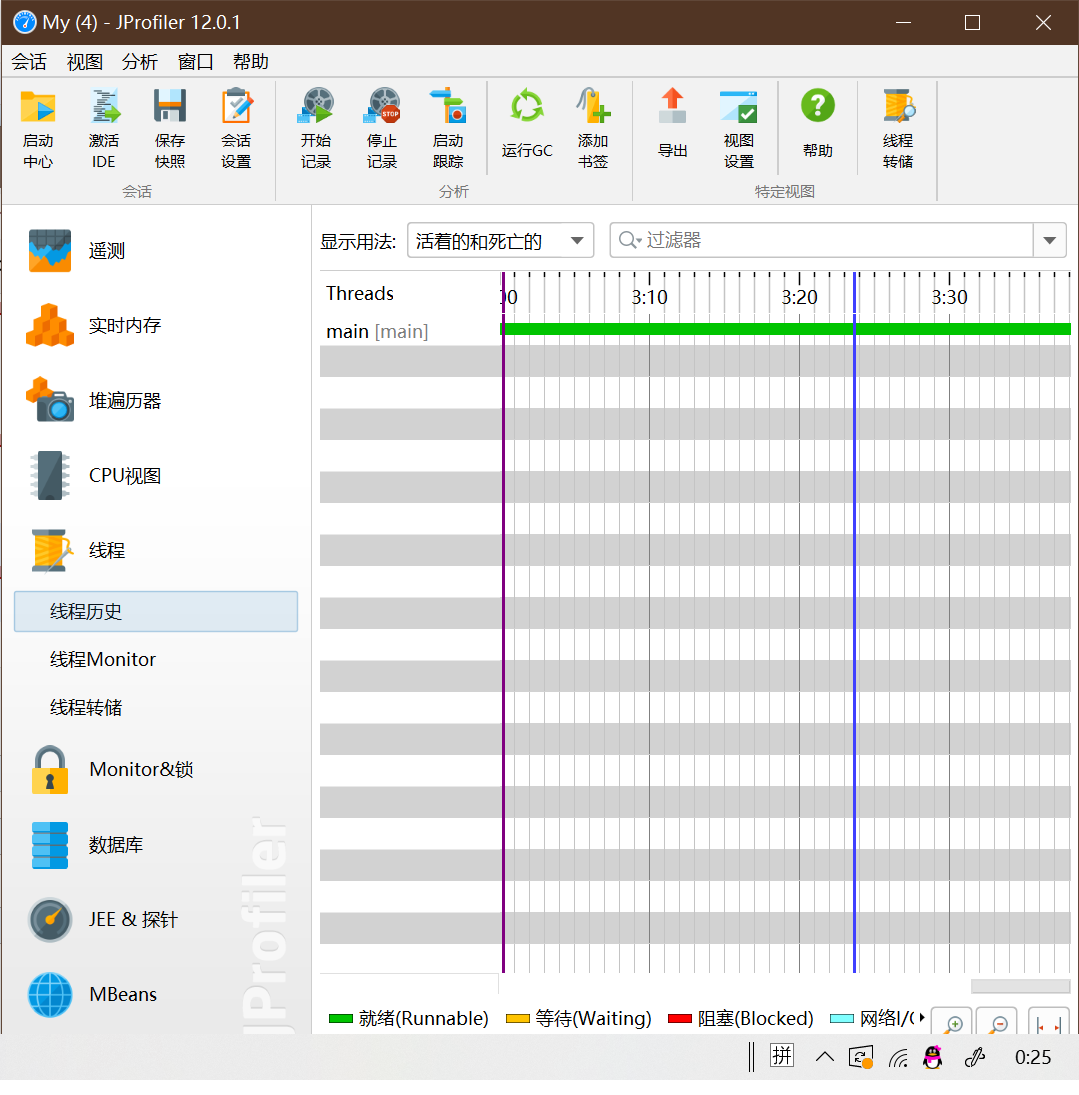Open 视图设置 view settings
Image resolution: width=1079 pixels, height=1095 pixels.
(x=739, y=128)
